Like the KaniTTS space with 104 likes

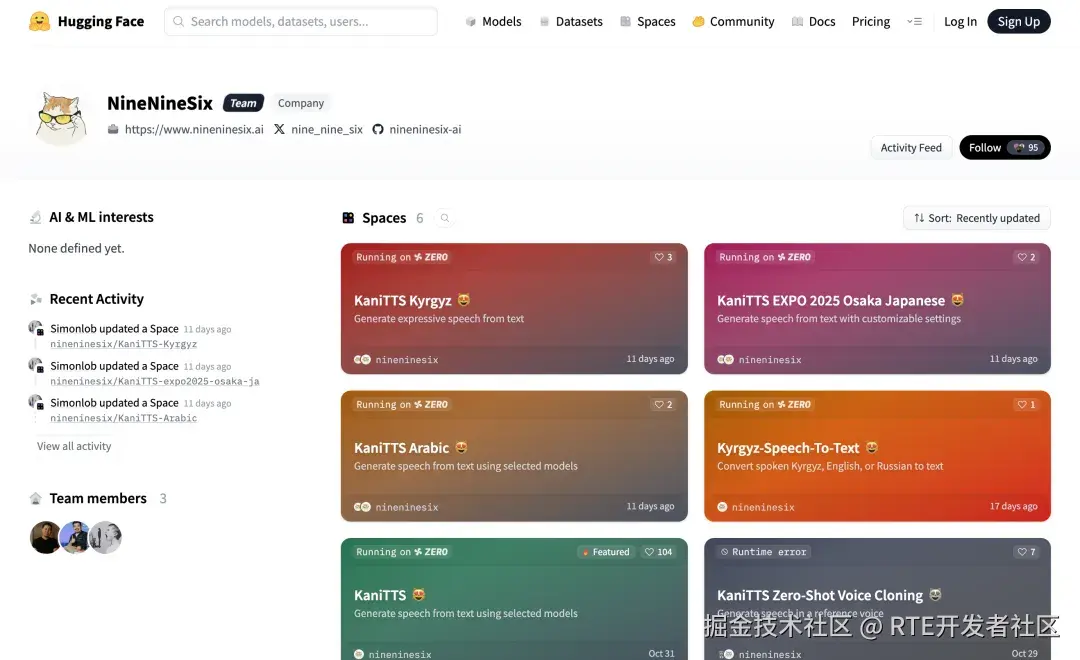click(x=658, y=552)
